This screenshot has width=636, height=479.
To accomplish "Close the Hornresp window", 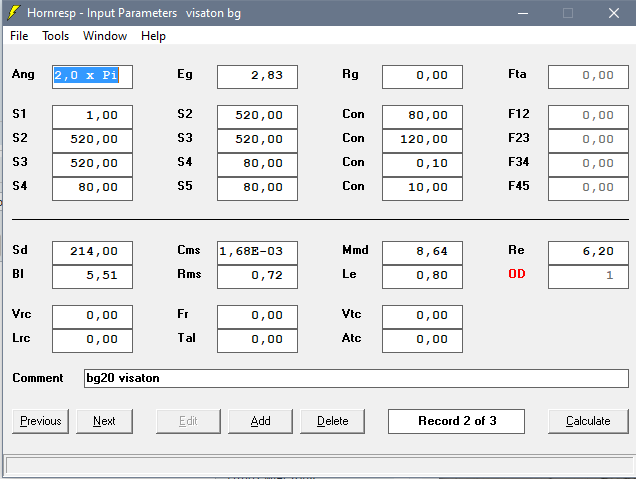I will pos(614,13).
